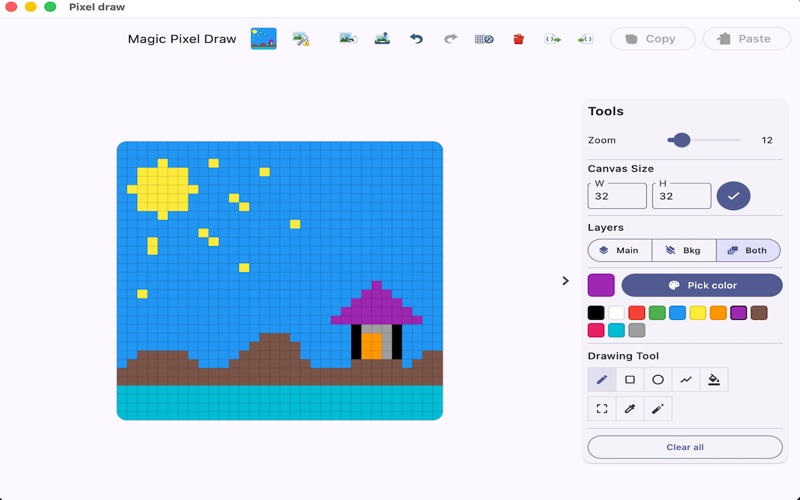Click the Copy button
The image size is (800, 500).
coord(653,39)
